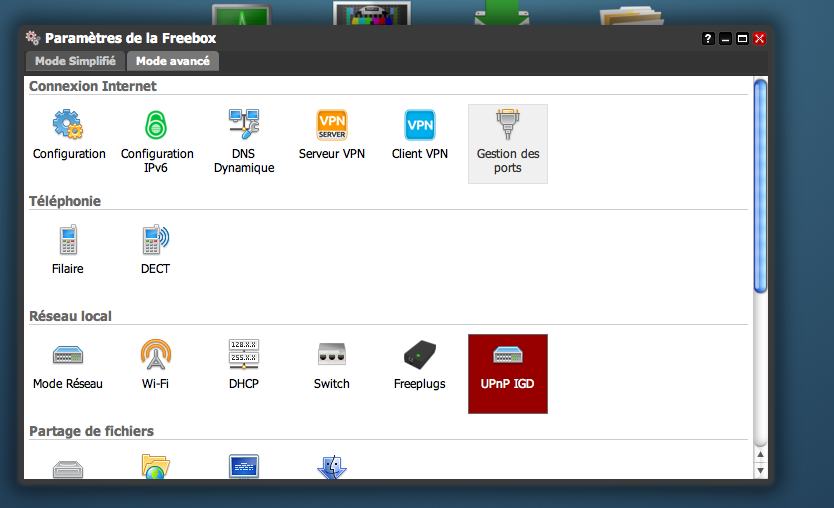Click the disk drive icon under Partage de fichiers
This screenshot has width=834, height=508.
[x=68, y=469]
